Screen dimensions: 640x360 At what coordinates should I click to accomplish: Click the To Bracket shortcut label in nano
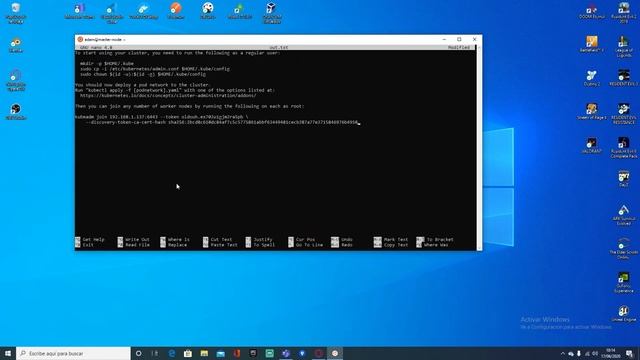coord(440,240)
